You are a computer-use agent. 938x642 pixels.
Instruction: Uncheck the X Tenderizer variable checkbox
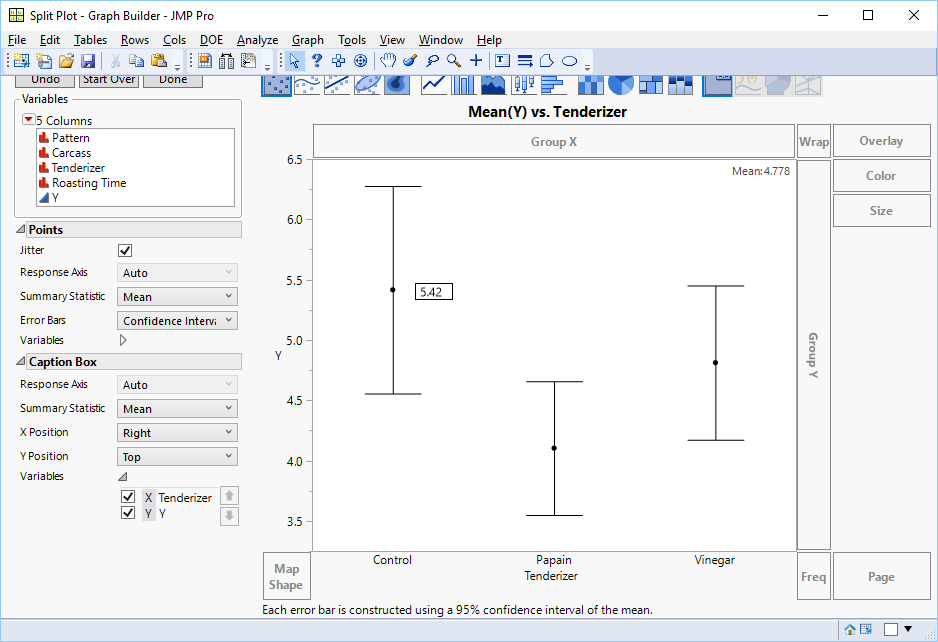[x=127, y=497]
